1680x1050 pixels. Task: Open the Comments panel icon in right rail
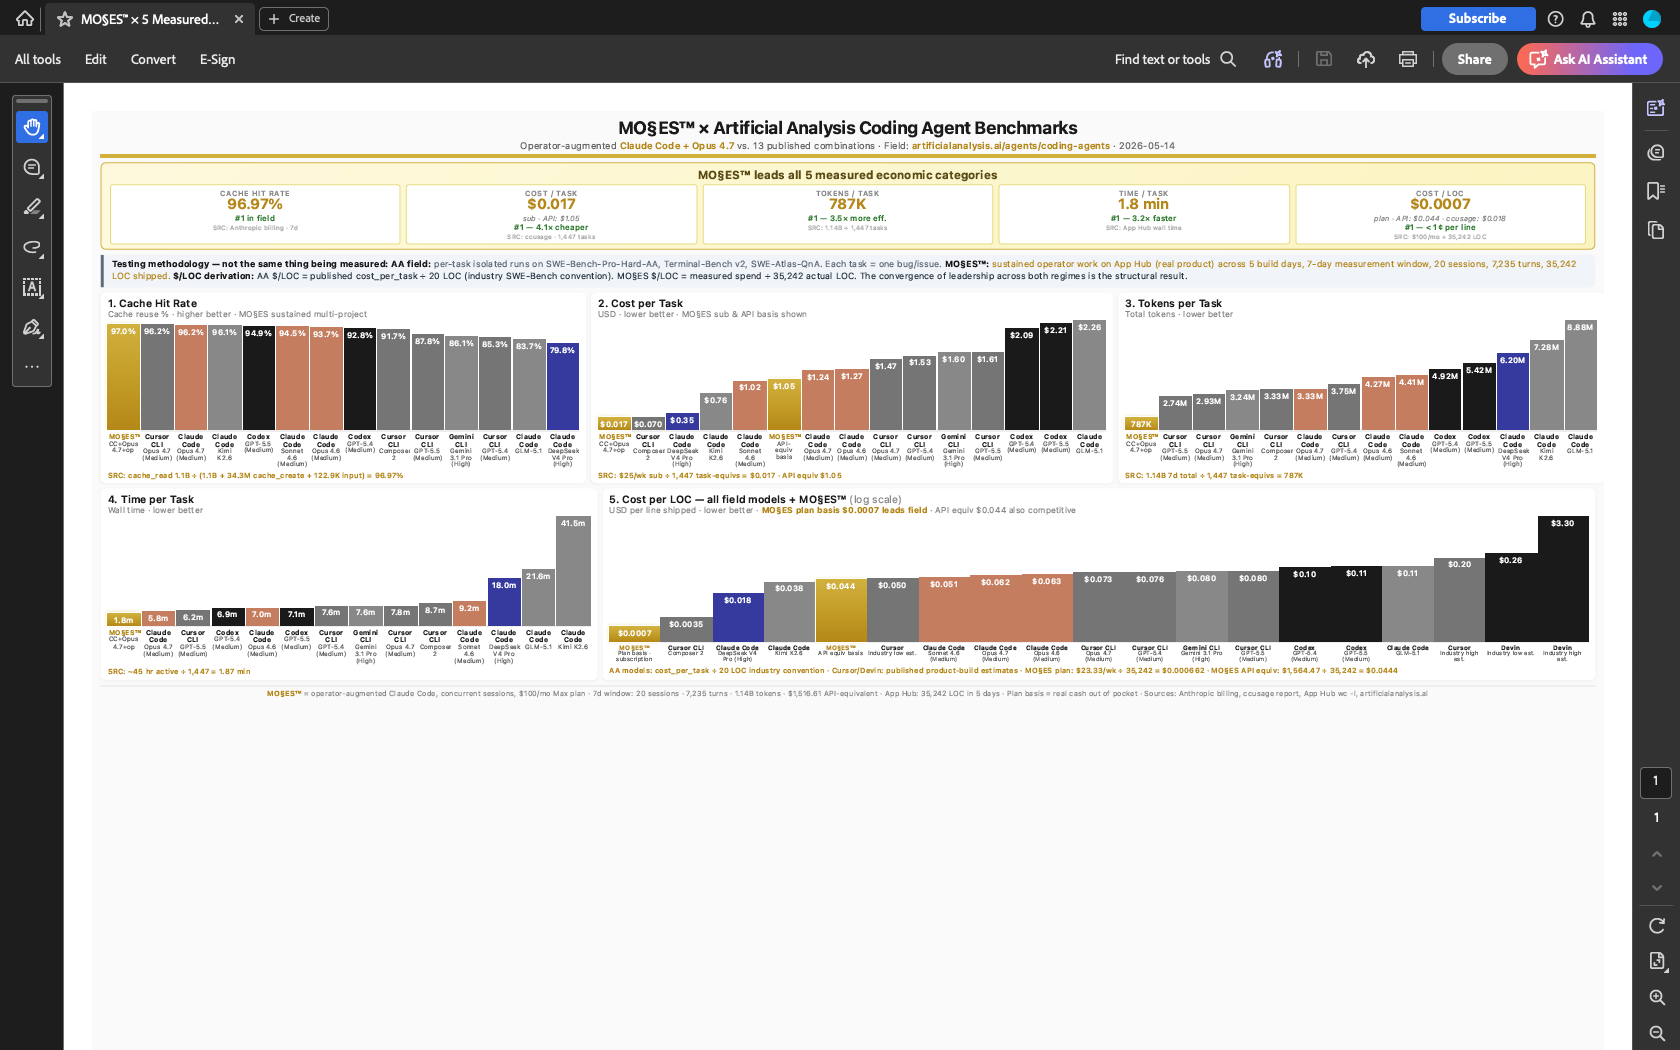coord(1656,152)
